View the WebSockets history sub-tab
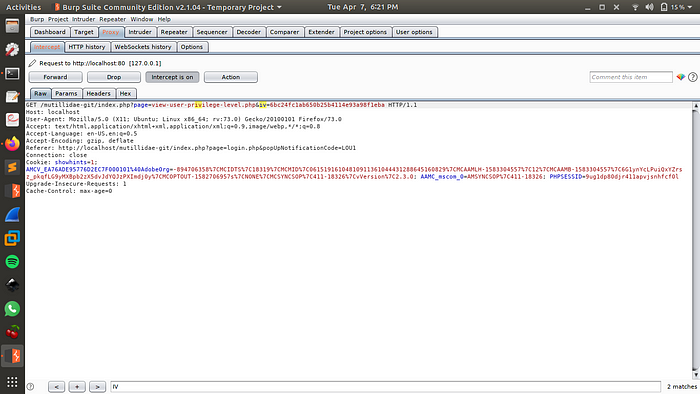 point(143,47)
